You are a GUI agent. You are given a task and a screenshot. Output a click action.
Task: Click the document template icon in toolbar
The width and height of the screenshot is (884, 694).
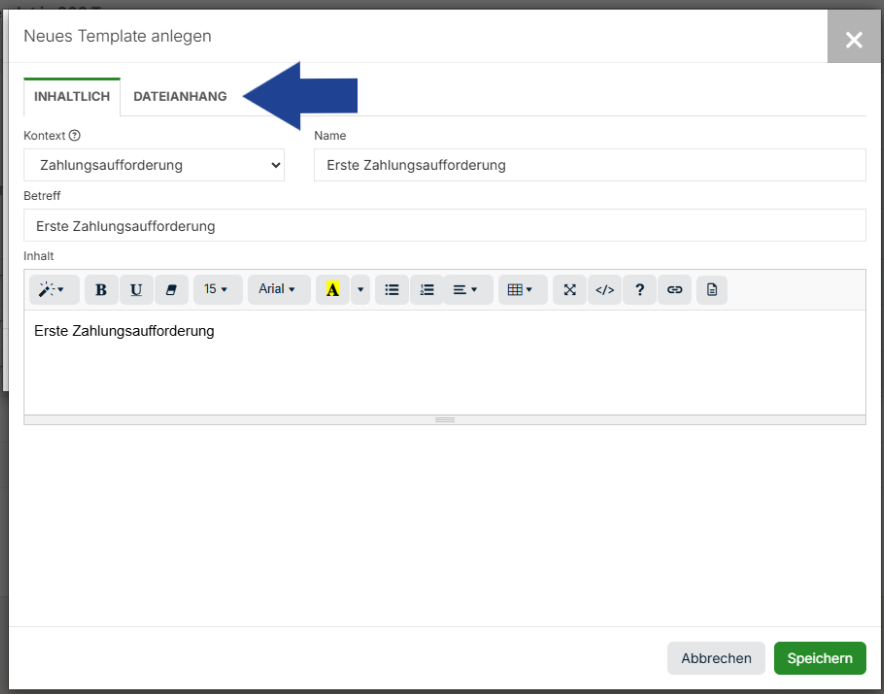click(x=711, y=290)
